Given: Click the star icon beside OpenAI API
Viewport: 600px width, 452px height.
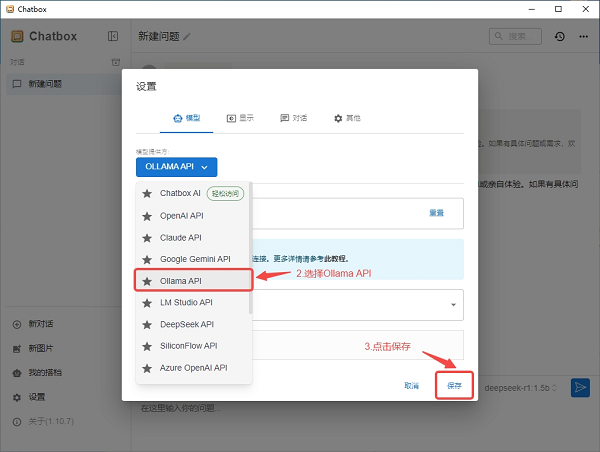Looking at the screenshot, I should coord(147,216).
